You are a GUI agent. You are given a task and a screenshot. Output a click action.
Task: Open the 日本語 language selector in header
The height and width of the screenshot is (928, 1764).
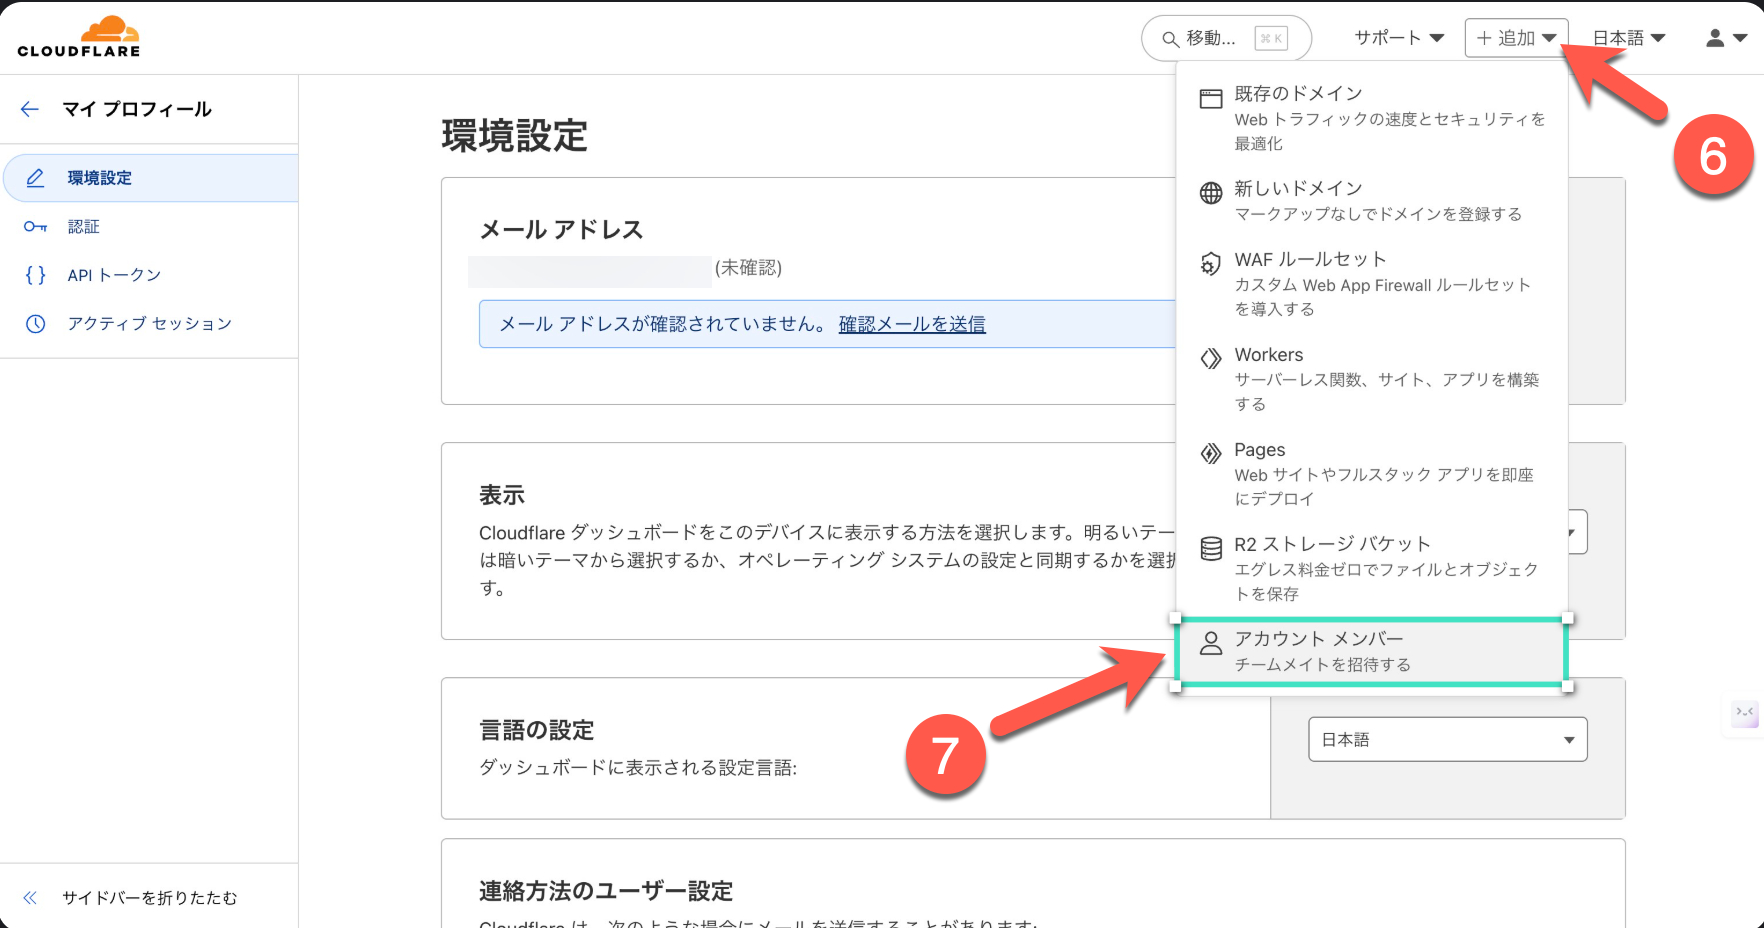point(1628,38)
